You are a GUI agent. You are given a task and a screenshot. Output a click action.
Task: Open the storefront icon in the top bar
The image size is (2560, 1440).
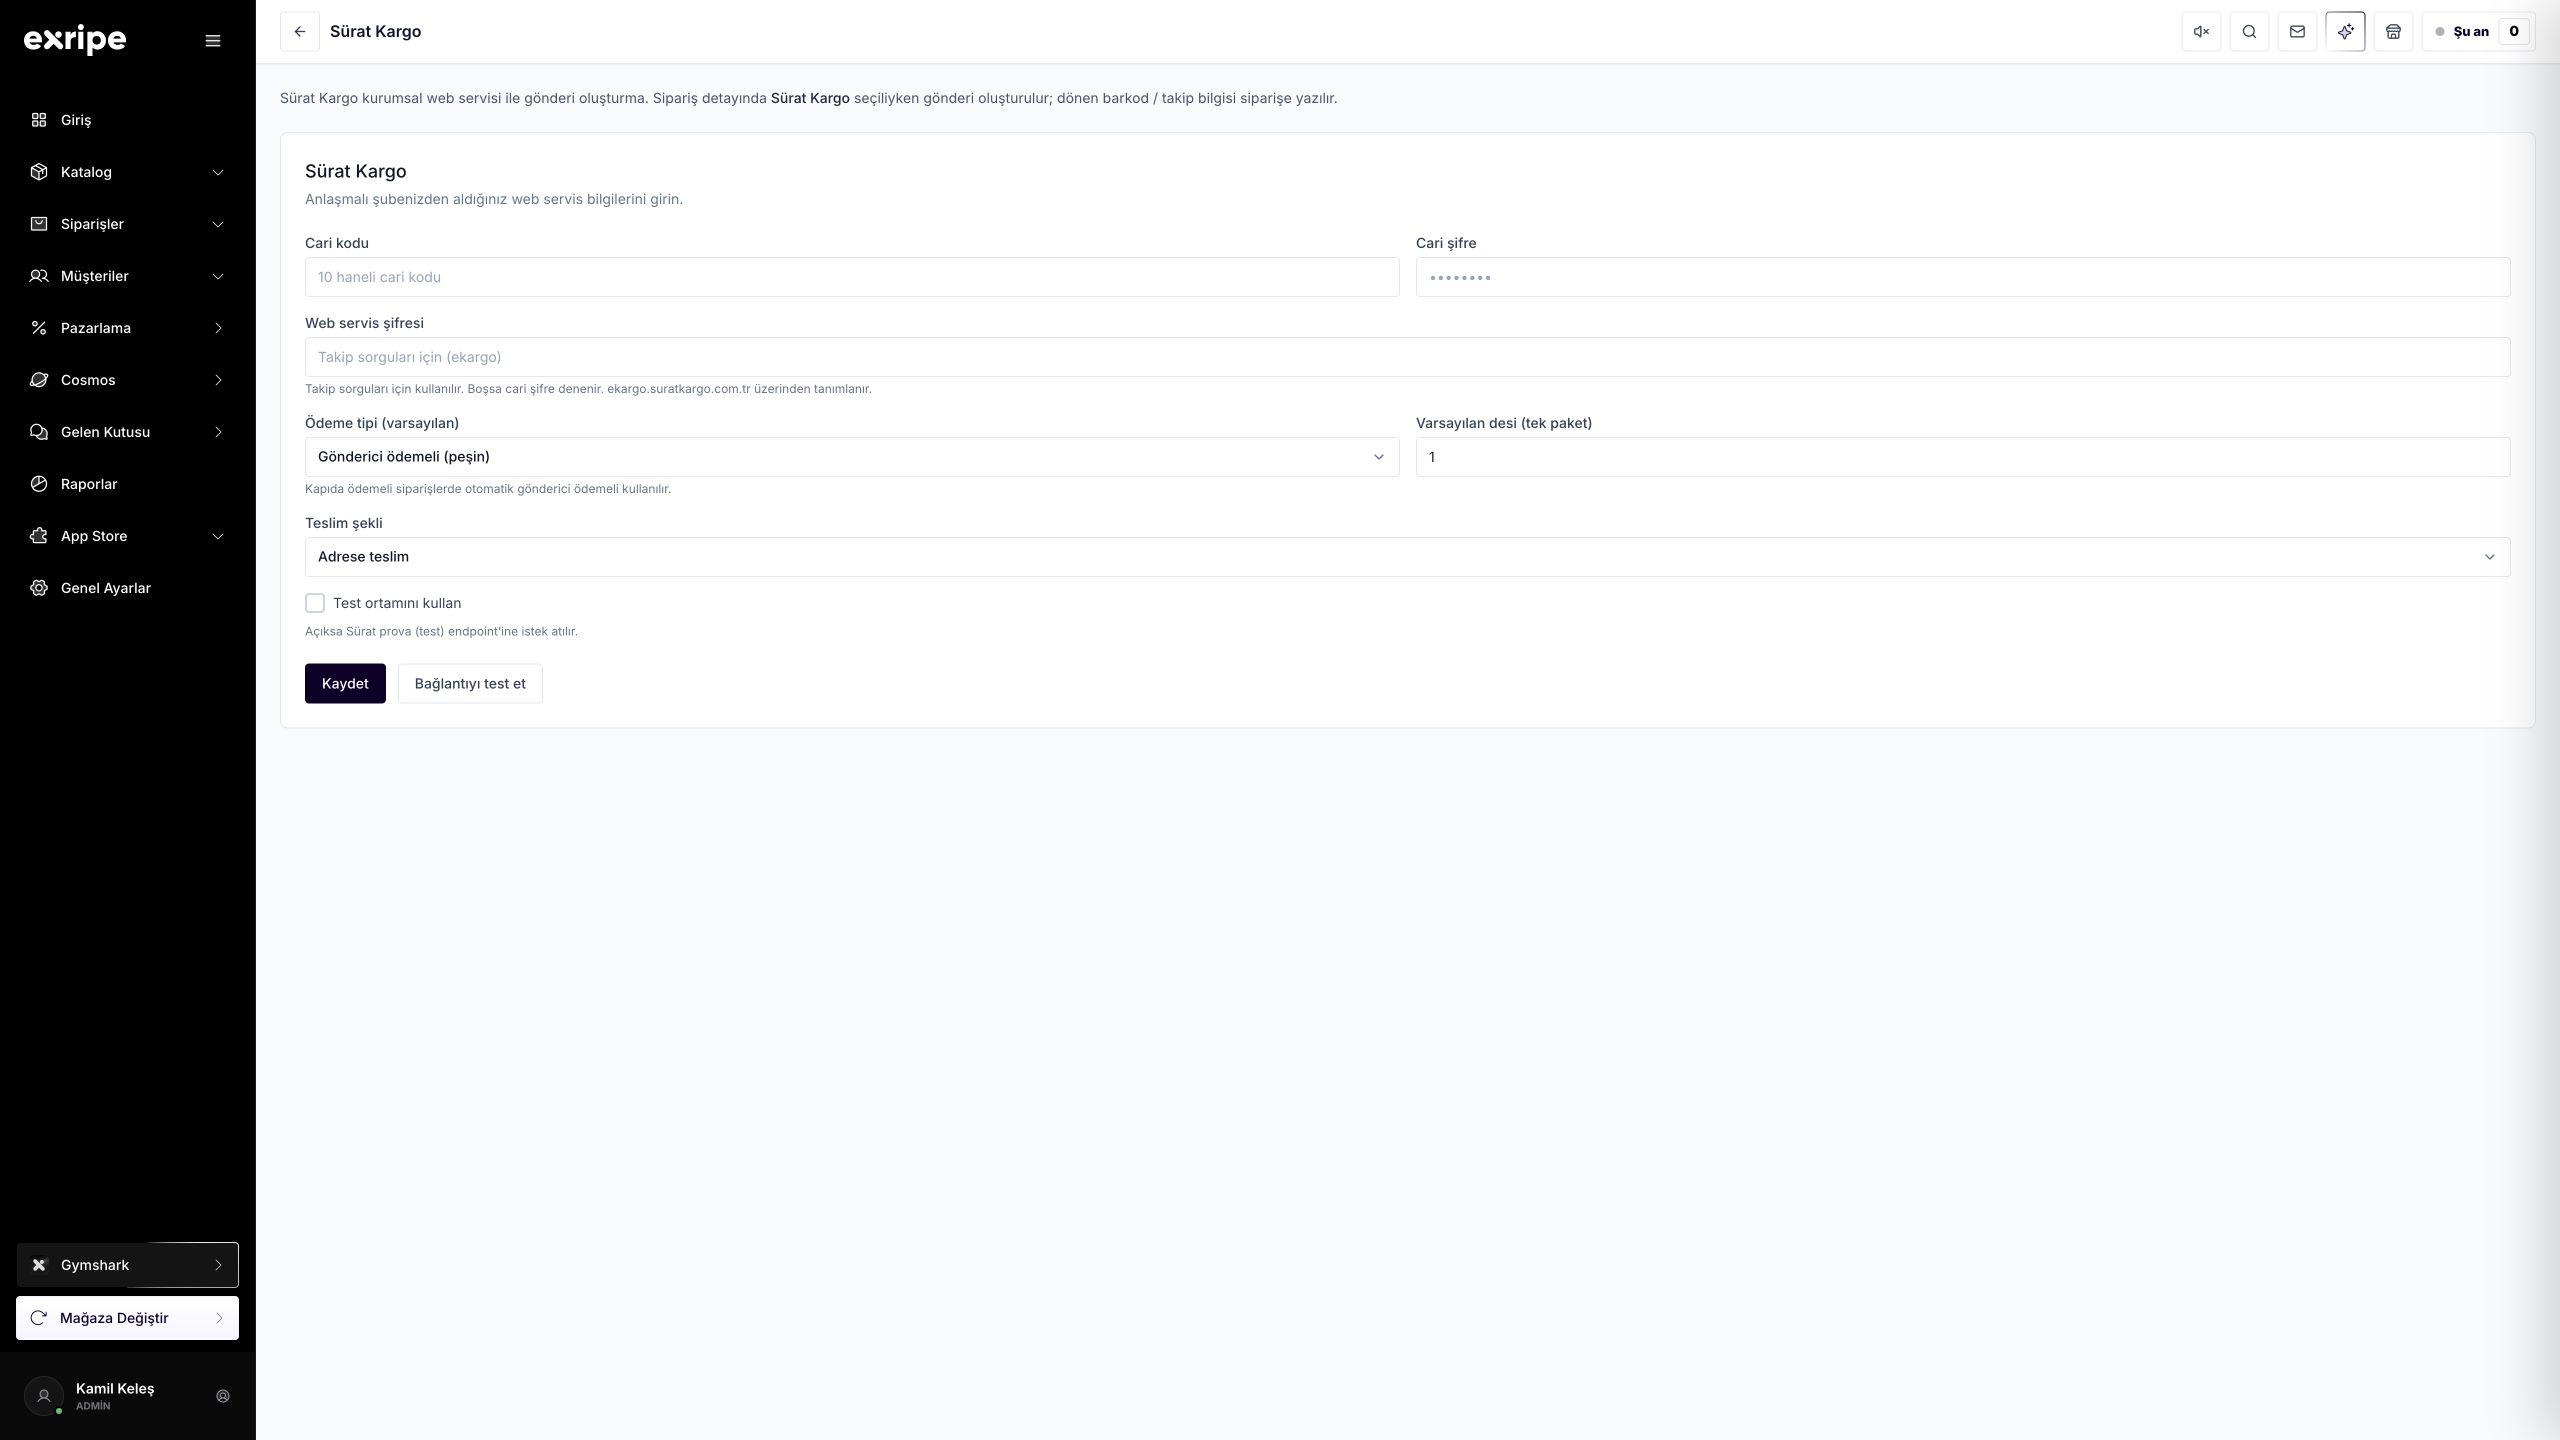tap(2393, 31)
